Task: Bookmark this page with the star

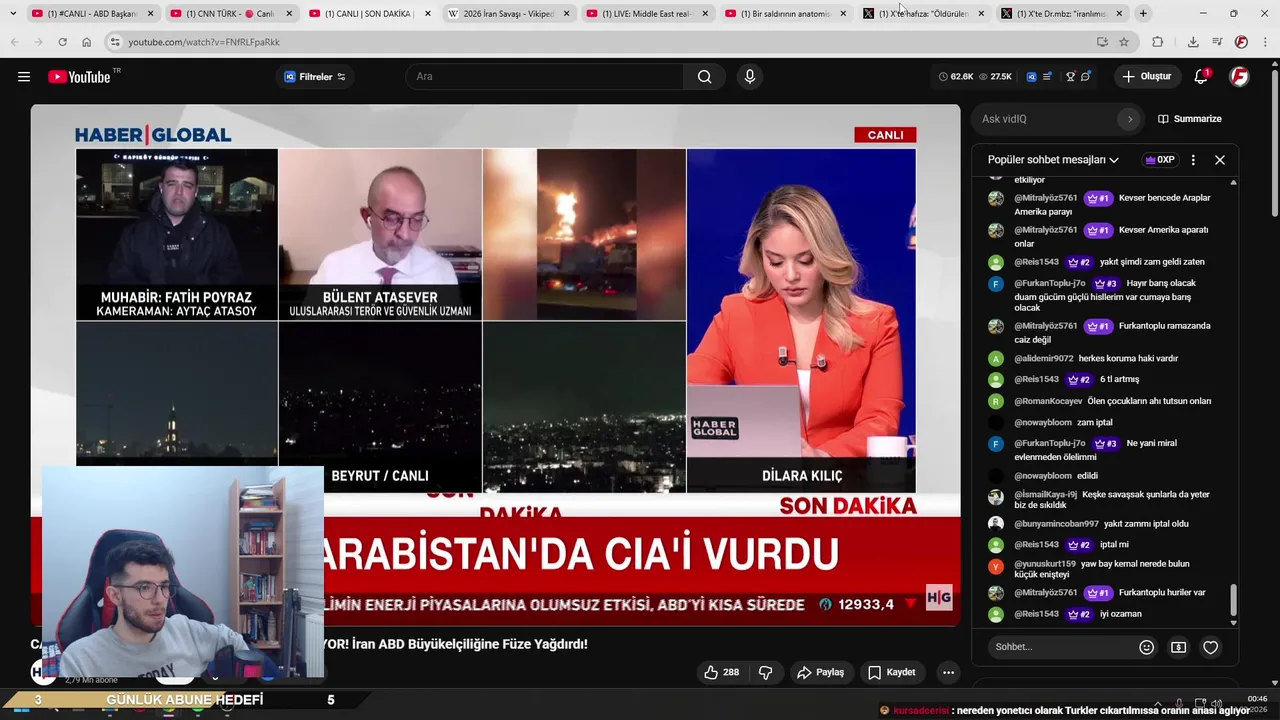Action: 1124,42
